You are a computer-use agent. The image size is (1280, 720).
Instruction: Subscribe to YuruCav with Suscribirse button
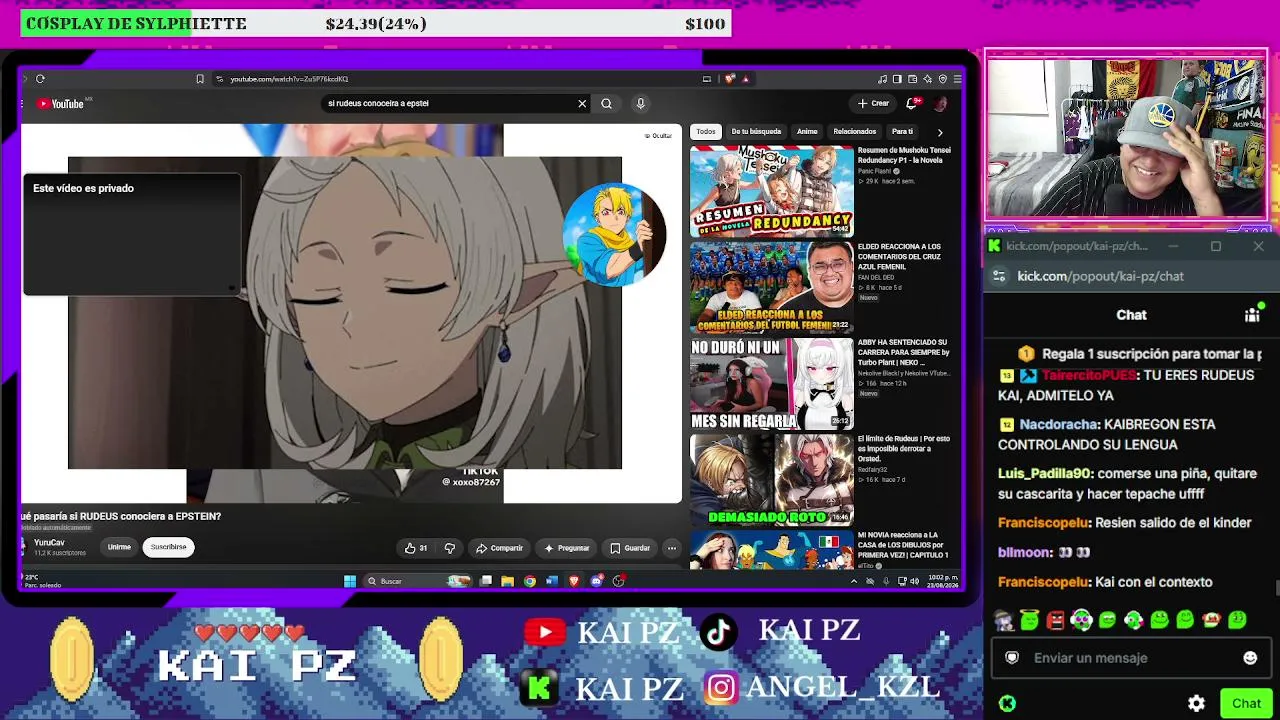coord(168,547)
